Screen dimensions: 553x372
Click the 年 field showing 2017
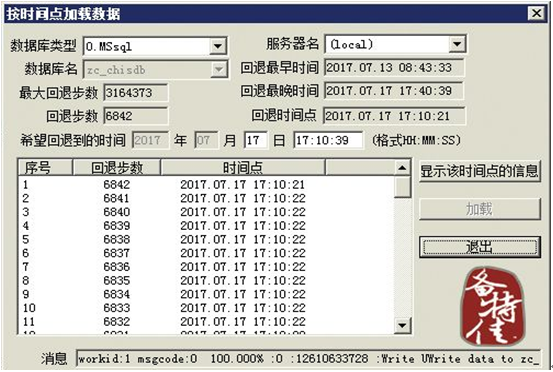tap(150, 140)
